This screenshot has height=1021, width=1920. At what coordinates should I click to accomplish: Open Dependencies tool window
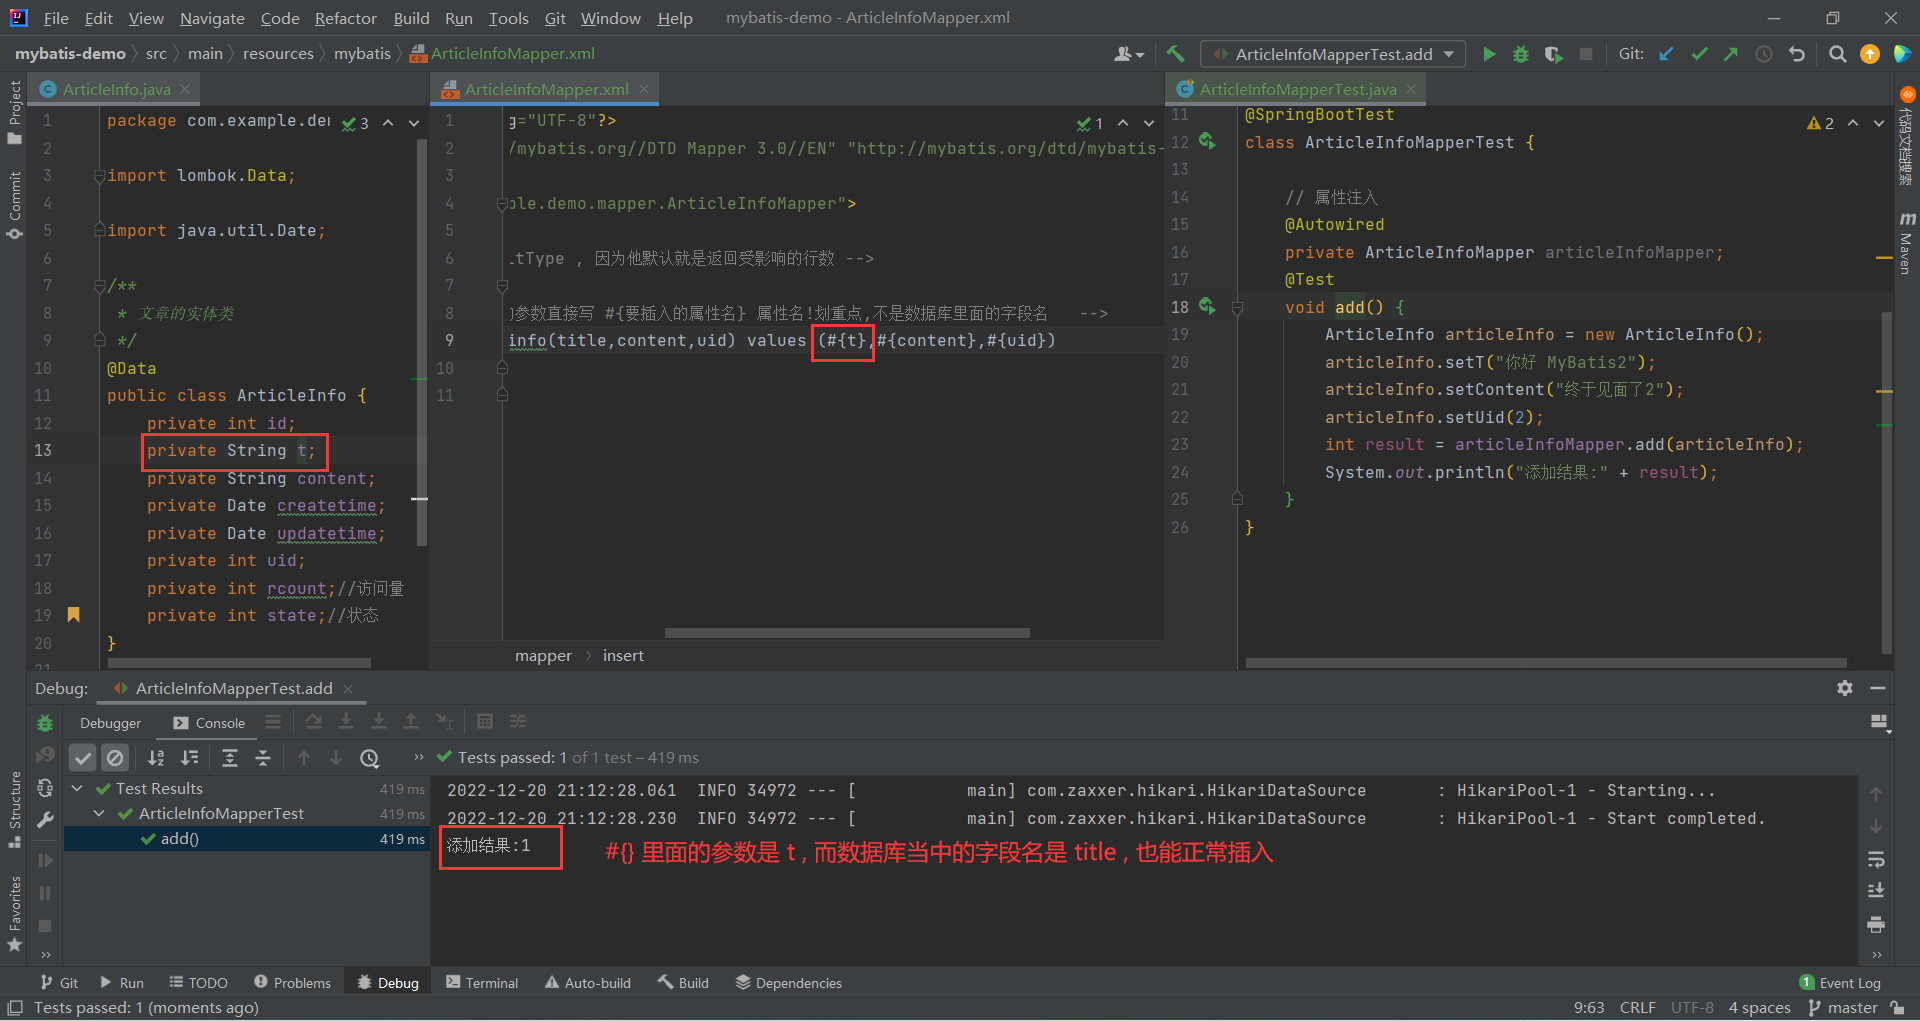point(789,983)
